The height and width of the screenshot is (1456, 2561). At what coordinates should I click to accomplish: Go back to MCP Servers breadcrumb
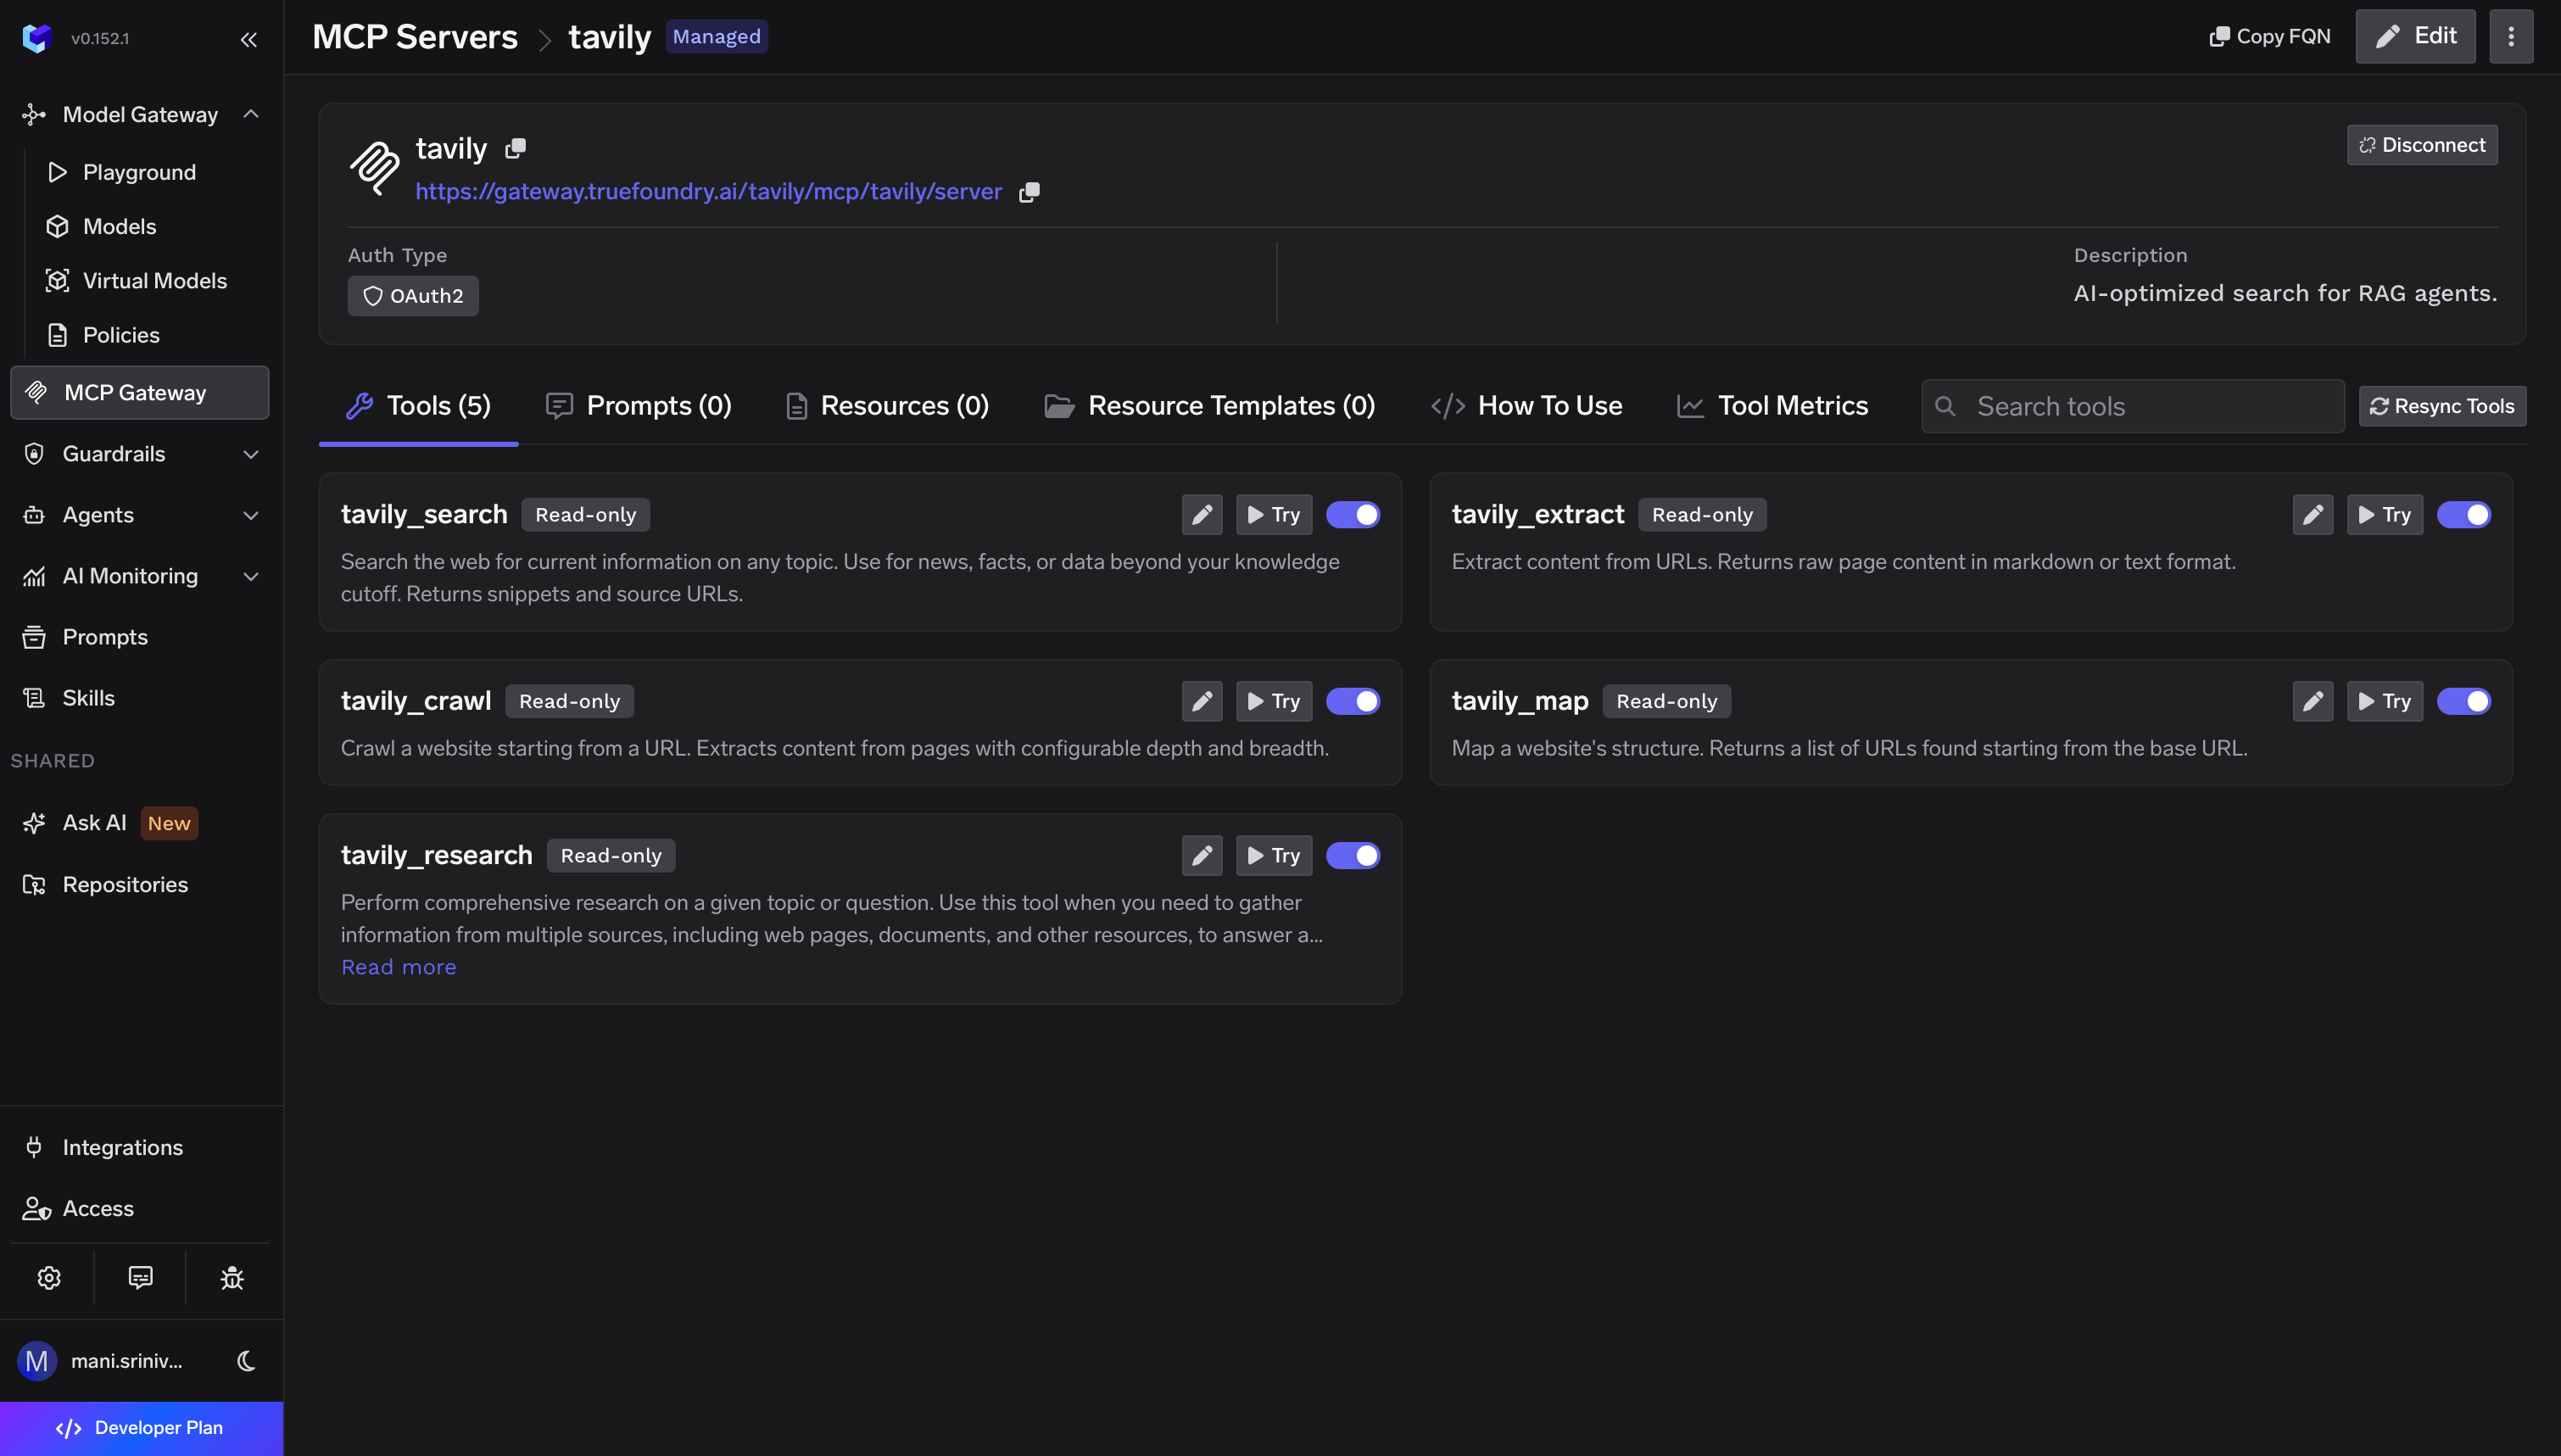[415, 37]
